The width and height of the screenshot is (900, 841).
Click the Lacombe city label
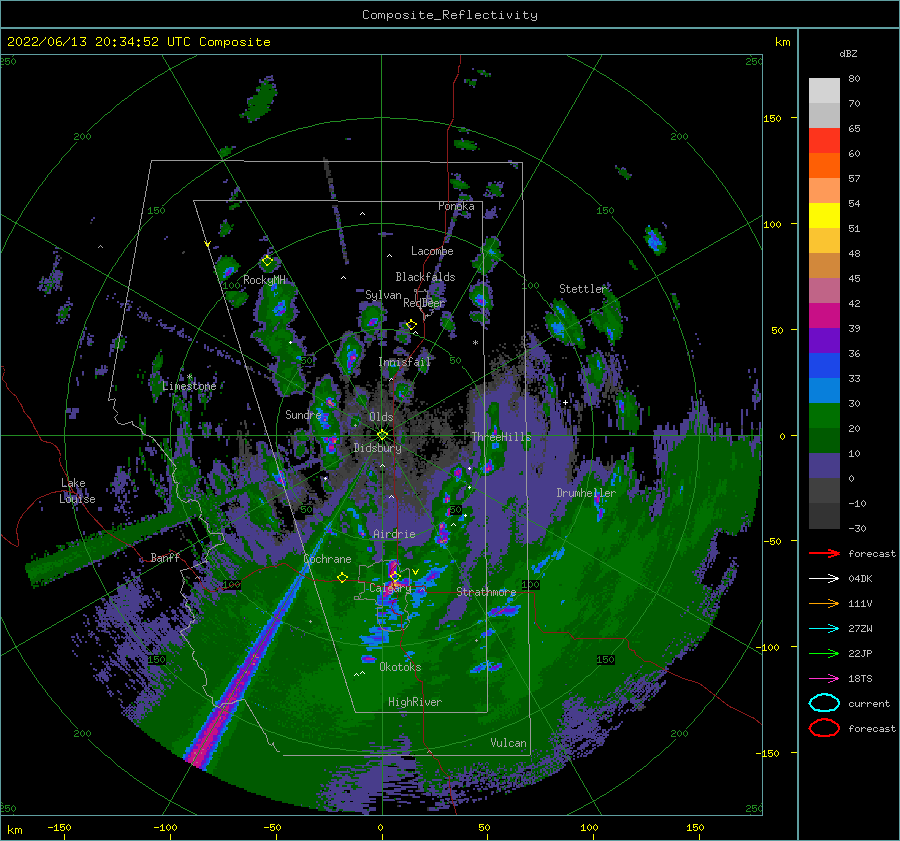pyautogui.click(x=432, y=251)
